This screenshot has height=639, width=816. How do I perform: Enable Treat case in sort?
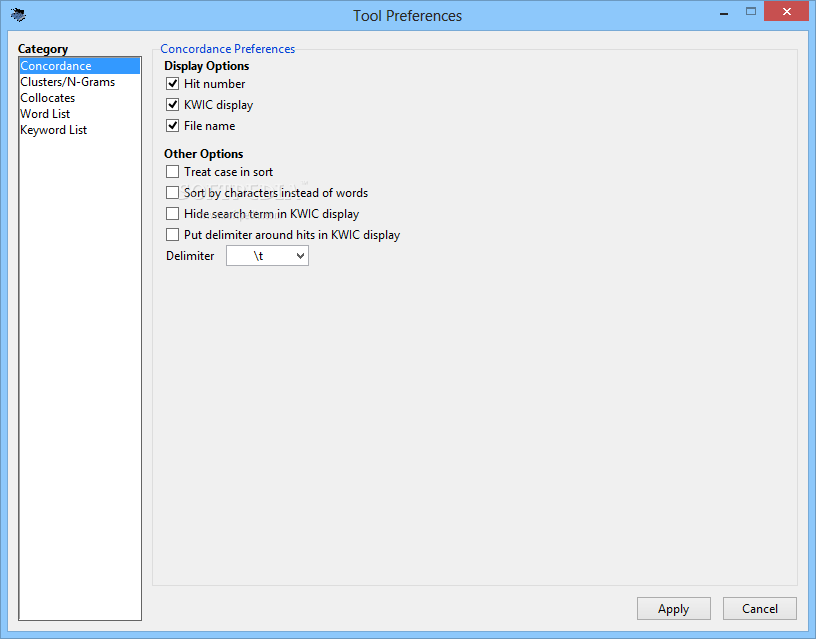tap(172, 172)
